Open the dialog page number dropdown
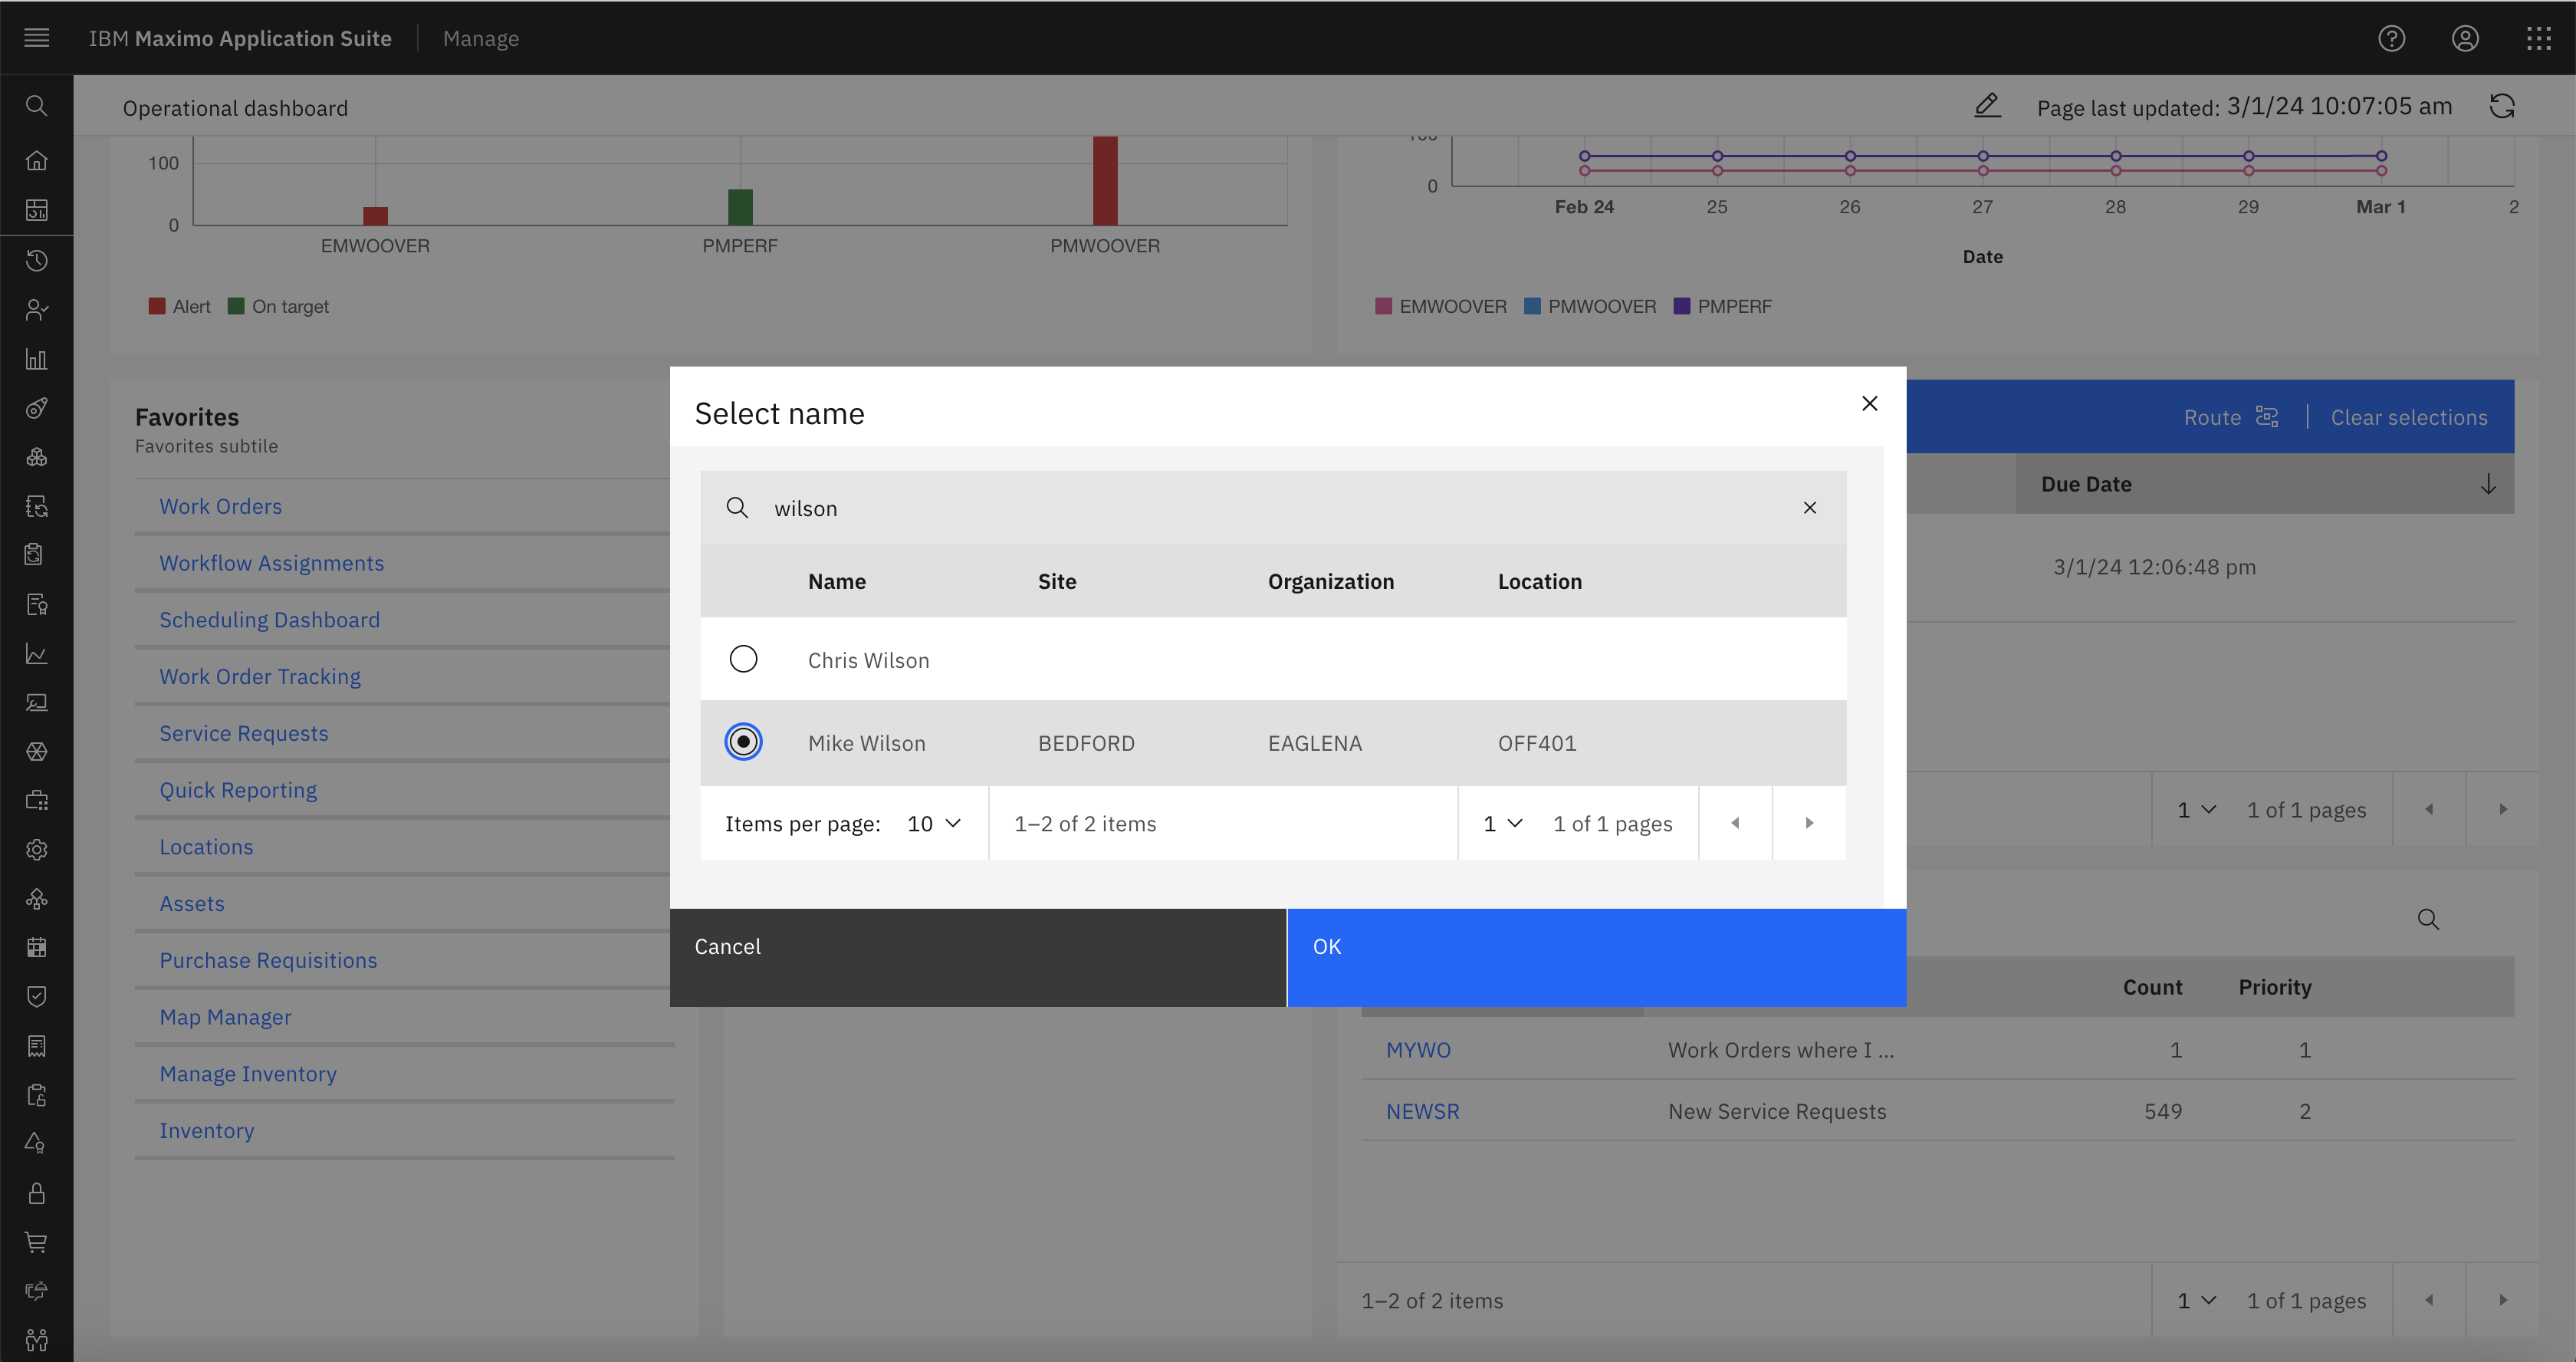Screen dimensions: 2576x1362 [x=1502, y=823]
